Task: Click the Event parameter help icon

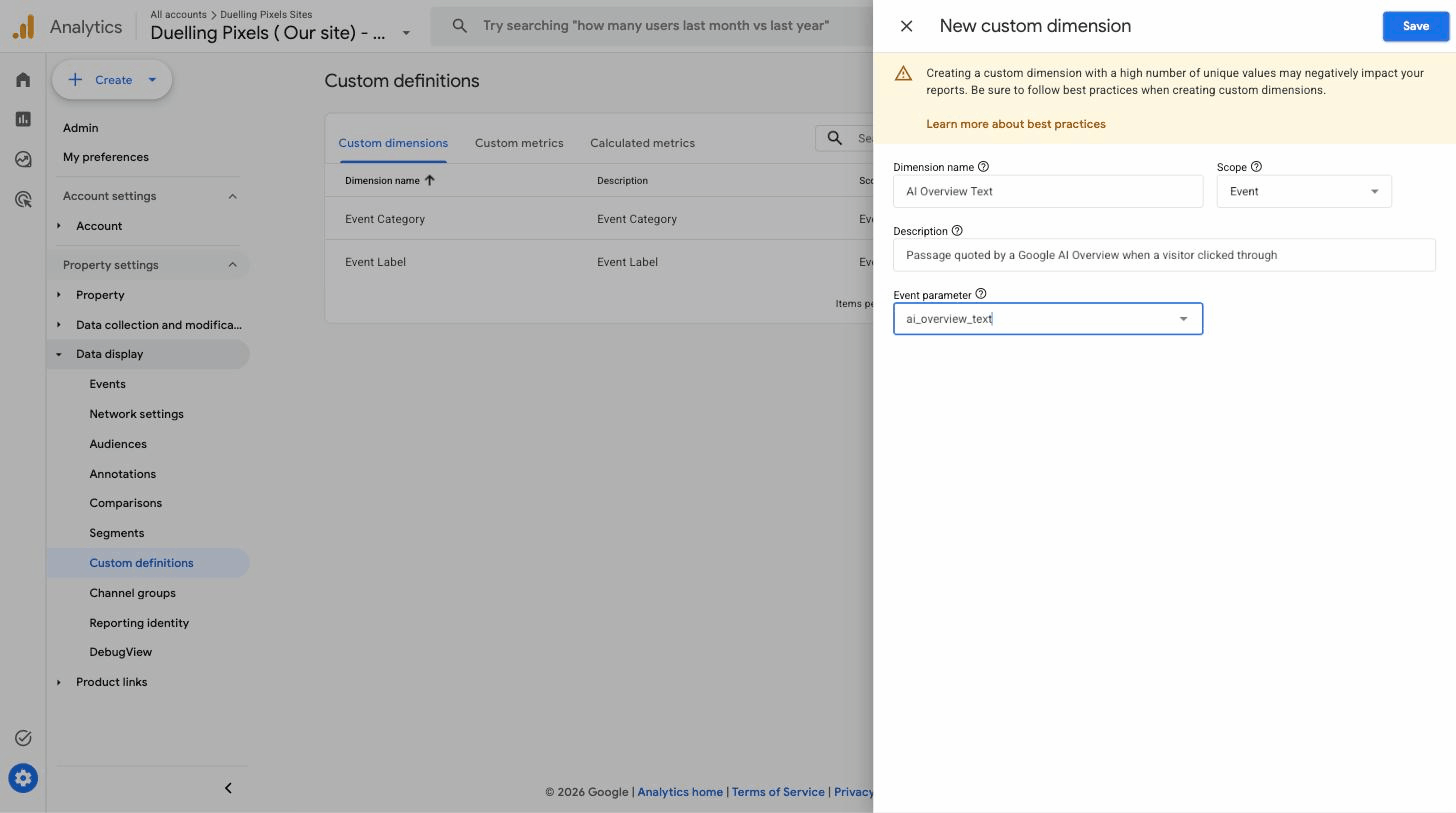Action: point(981,294)
